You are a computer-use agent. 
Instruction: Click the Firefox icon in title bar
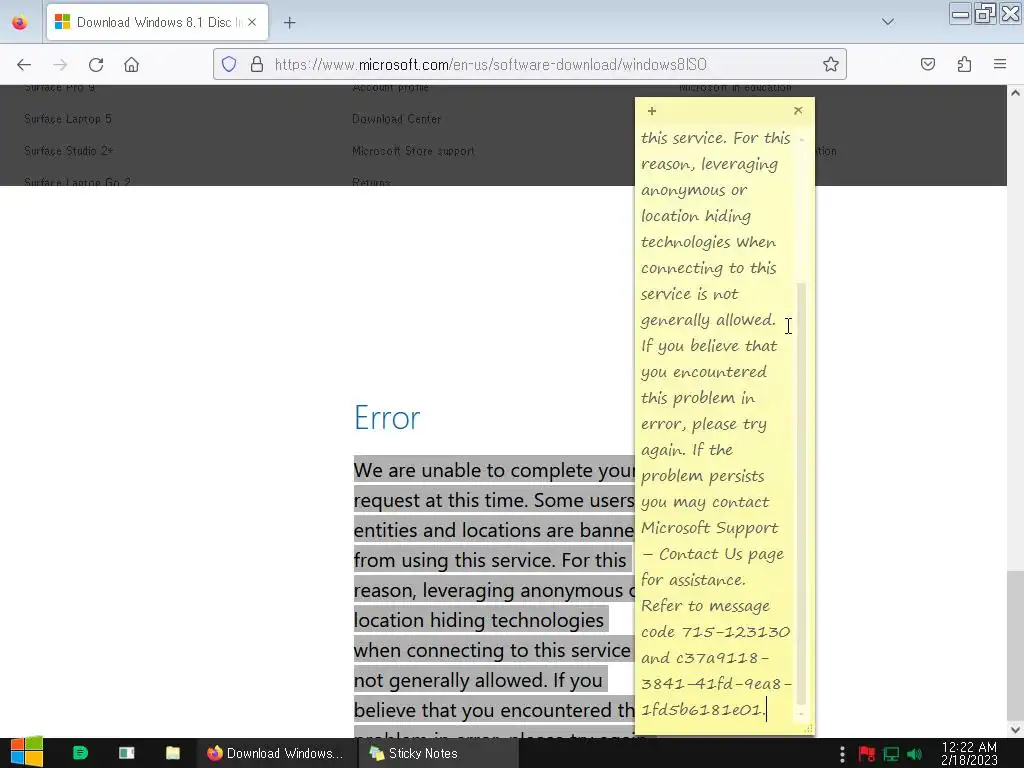coord(20,23)
